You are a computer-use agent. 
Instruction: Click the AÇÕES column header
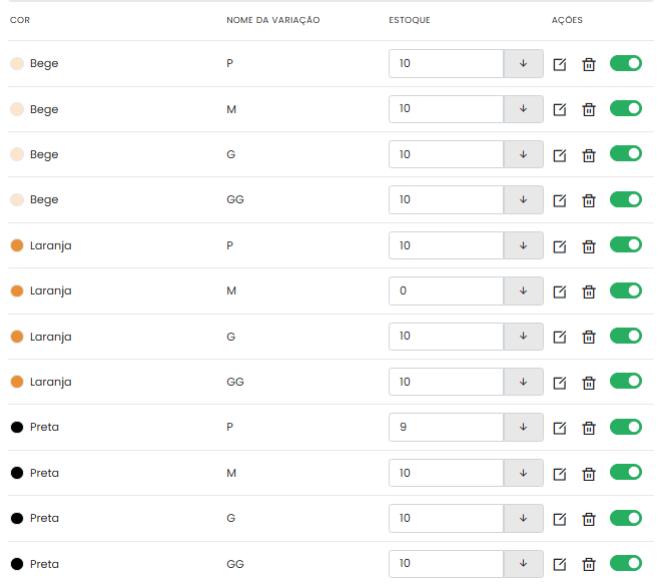[x=566, y=20]
